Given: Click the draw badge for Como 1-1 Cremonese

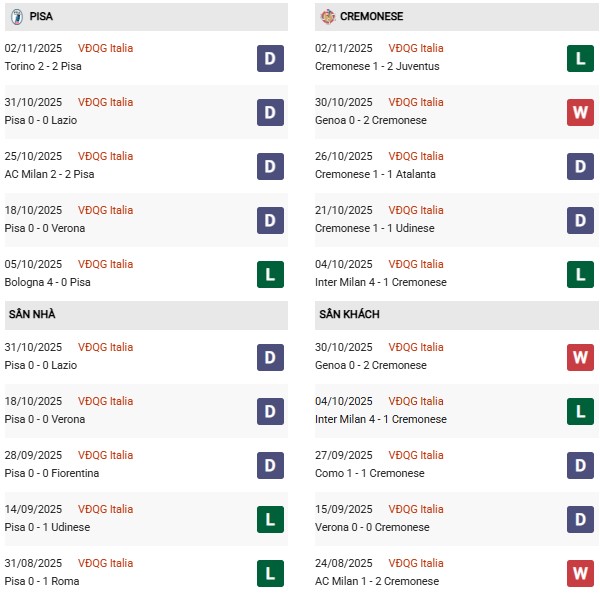Looking at the screenshot, I should 580,466.
